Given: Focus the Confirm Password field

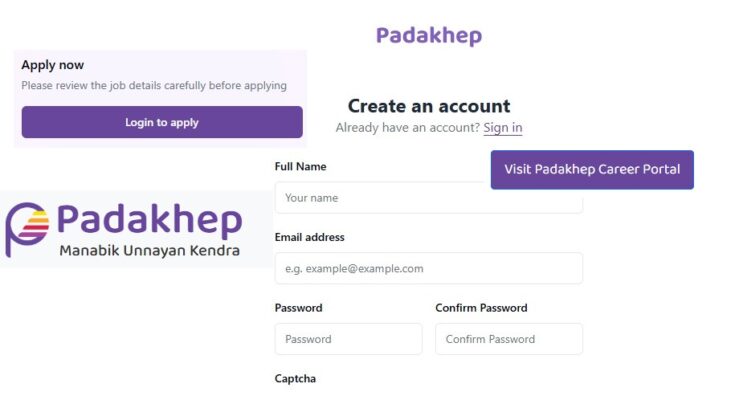Looking at the screenshot, I should coord(509,339).
